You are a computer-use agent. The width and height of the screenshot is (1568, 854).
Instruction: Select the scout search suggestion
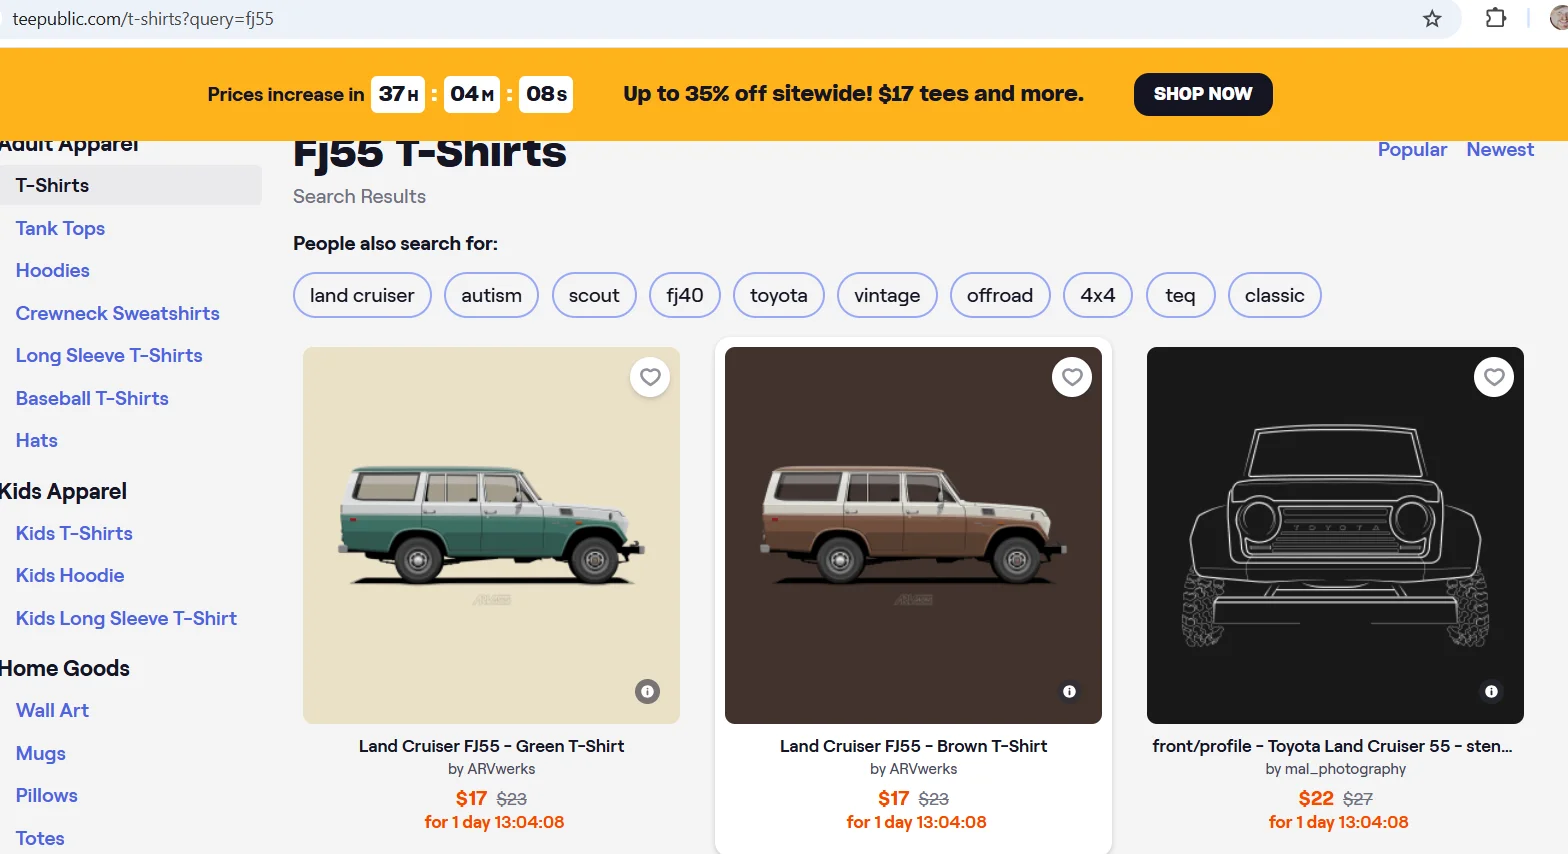[x=594, y=295]
